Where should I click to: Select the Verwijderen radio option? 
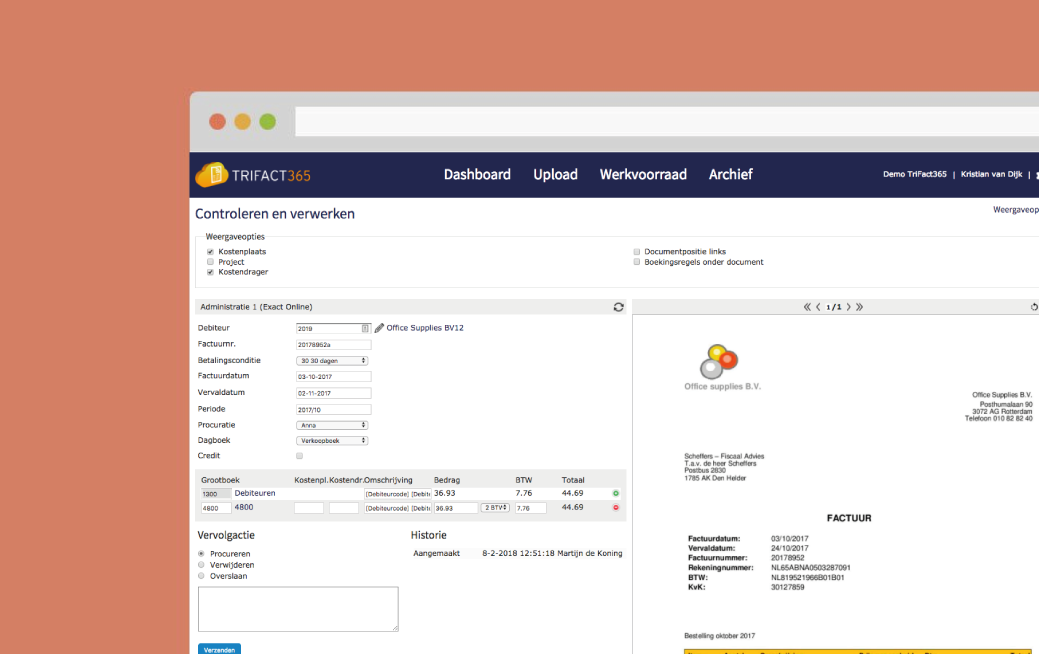[x=201, y=565]
